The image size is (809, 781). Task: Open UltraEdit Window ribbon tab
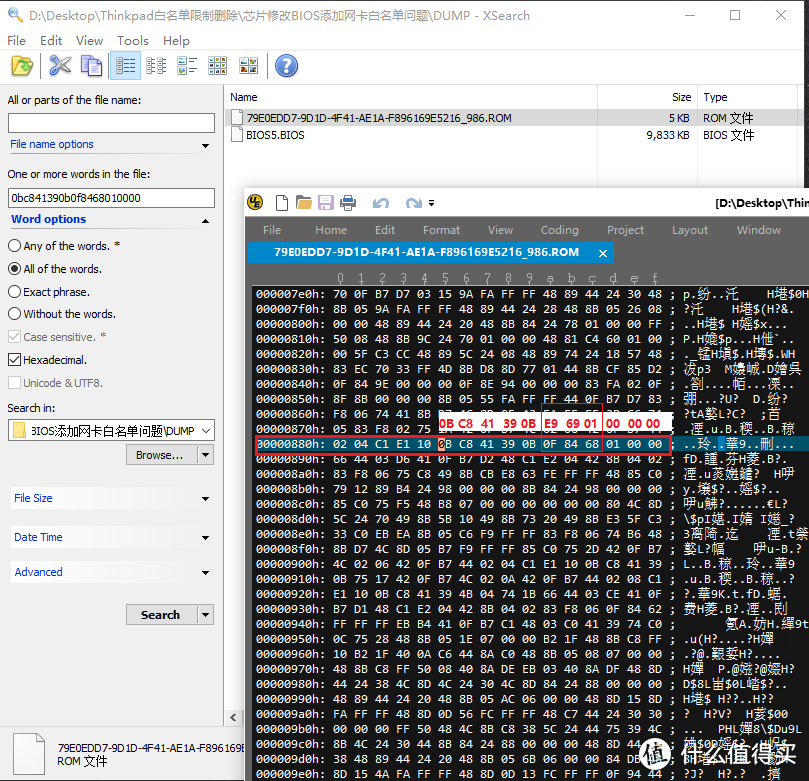pyautogui.click(x=758, y=230)
